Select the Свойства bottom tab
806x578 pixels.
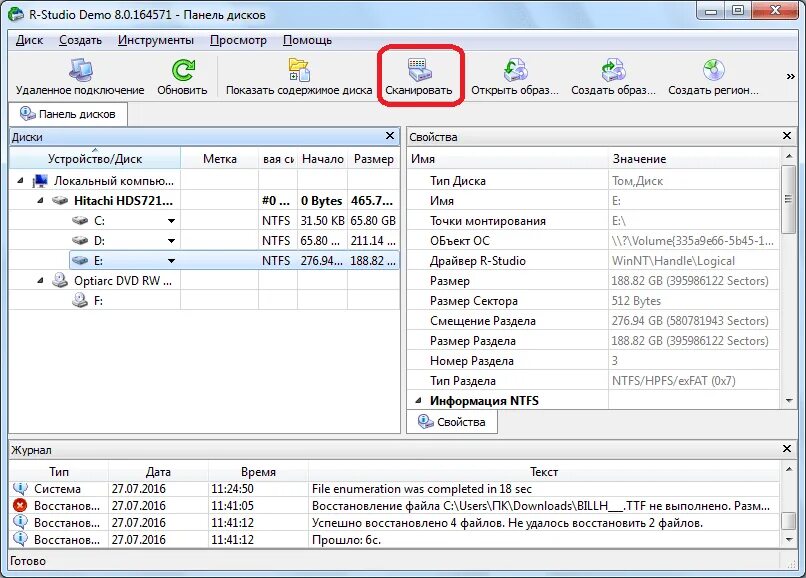tap(452, 422)
